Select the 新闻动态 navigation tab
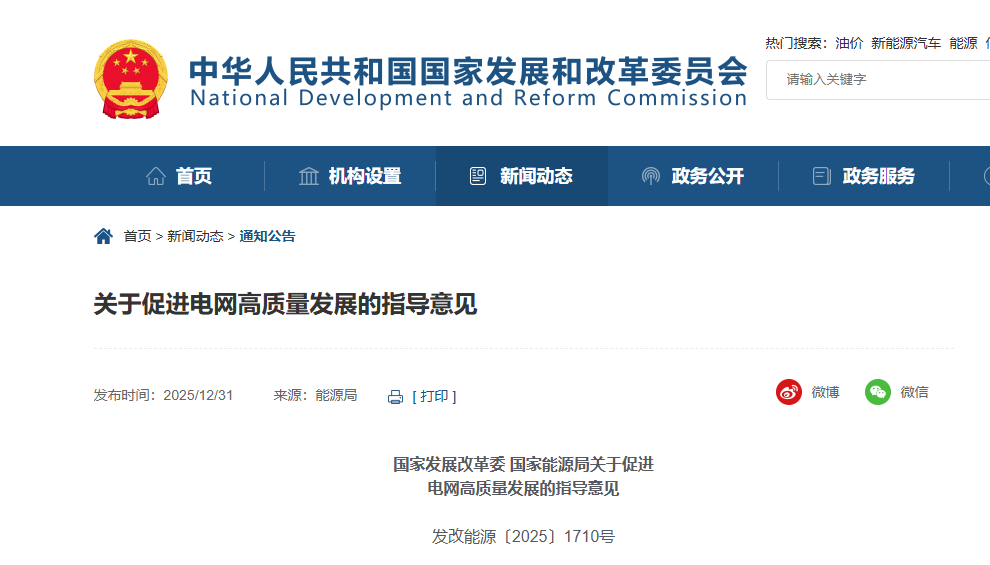990x565 pixels. (x=536, y=177)
